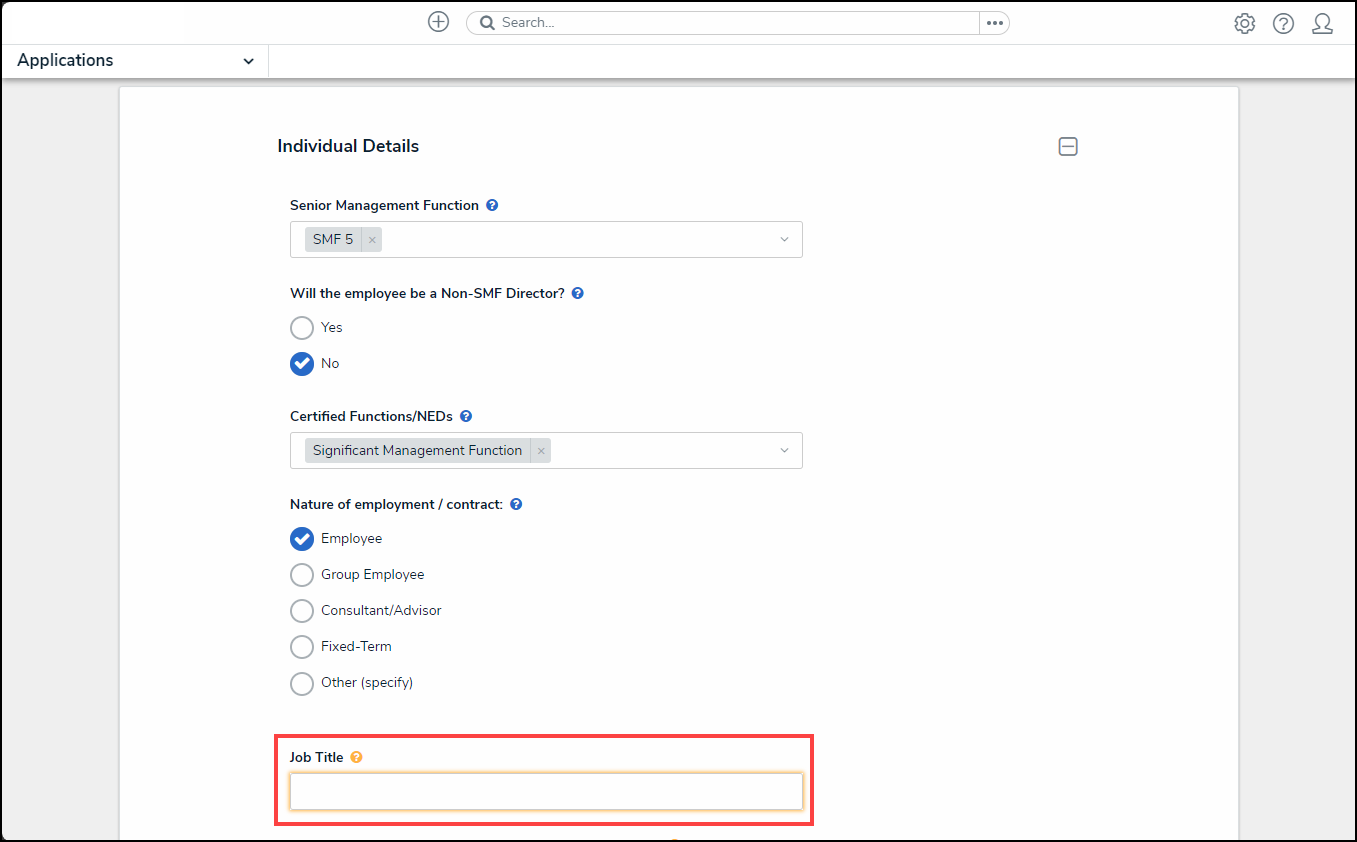Open the user profile icon
Viewport: 1357px width, 842px height.
(1322, 24)
